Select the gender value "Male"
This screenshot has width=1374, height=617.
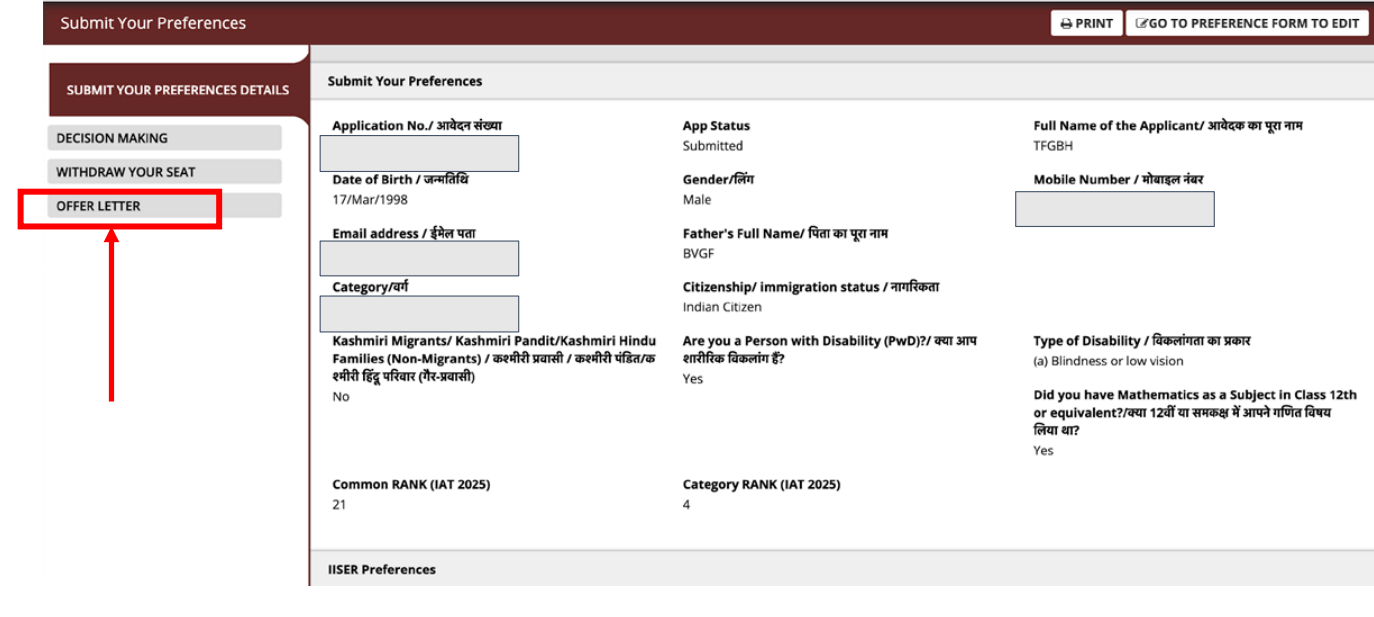point(697,200)
